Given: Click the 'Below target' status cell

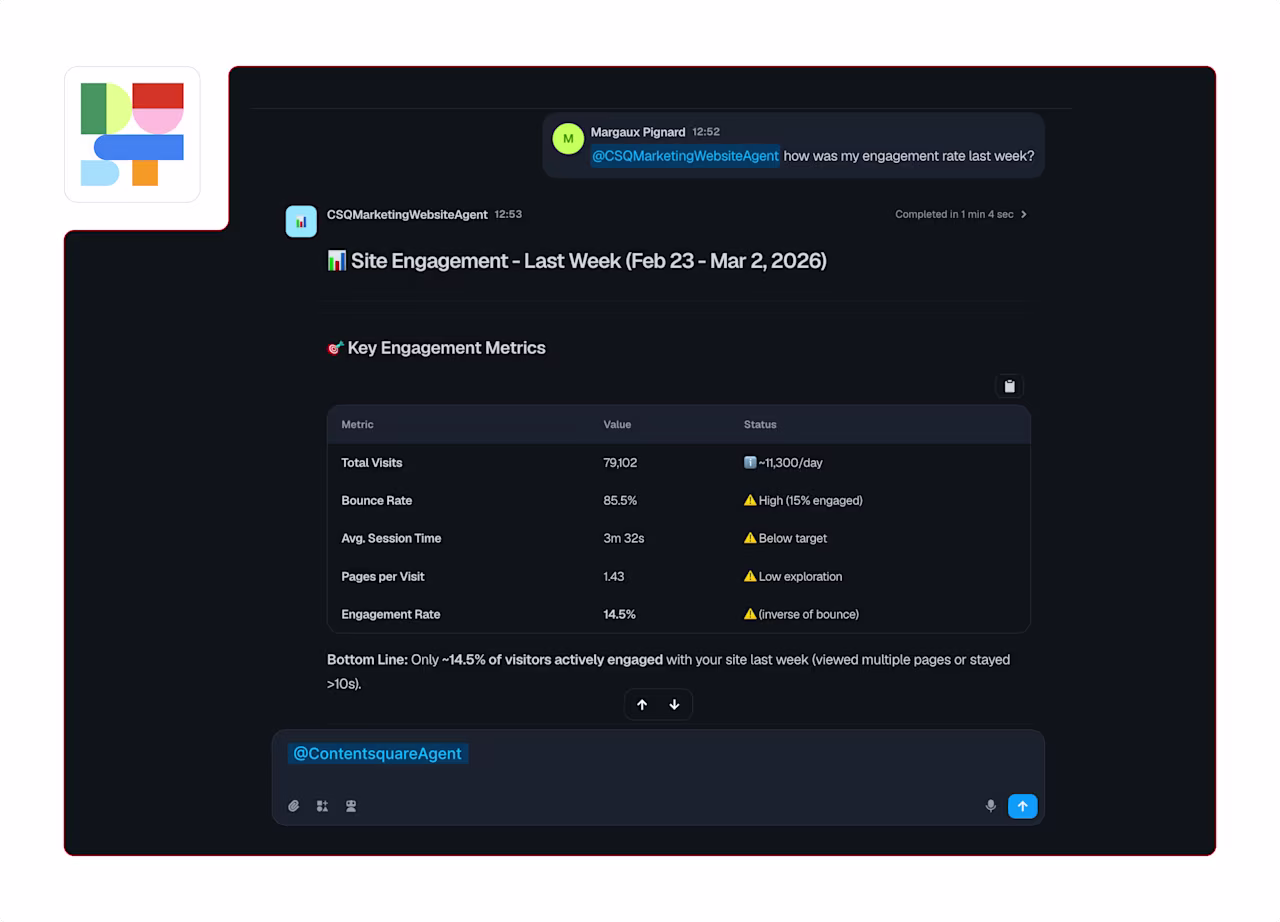Looking at the screenshot, I should click(785, 539).
